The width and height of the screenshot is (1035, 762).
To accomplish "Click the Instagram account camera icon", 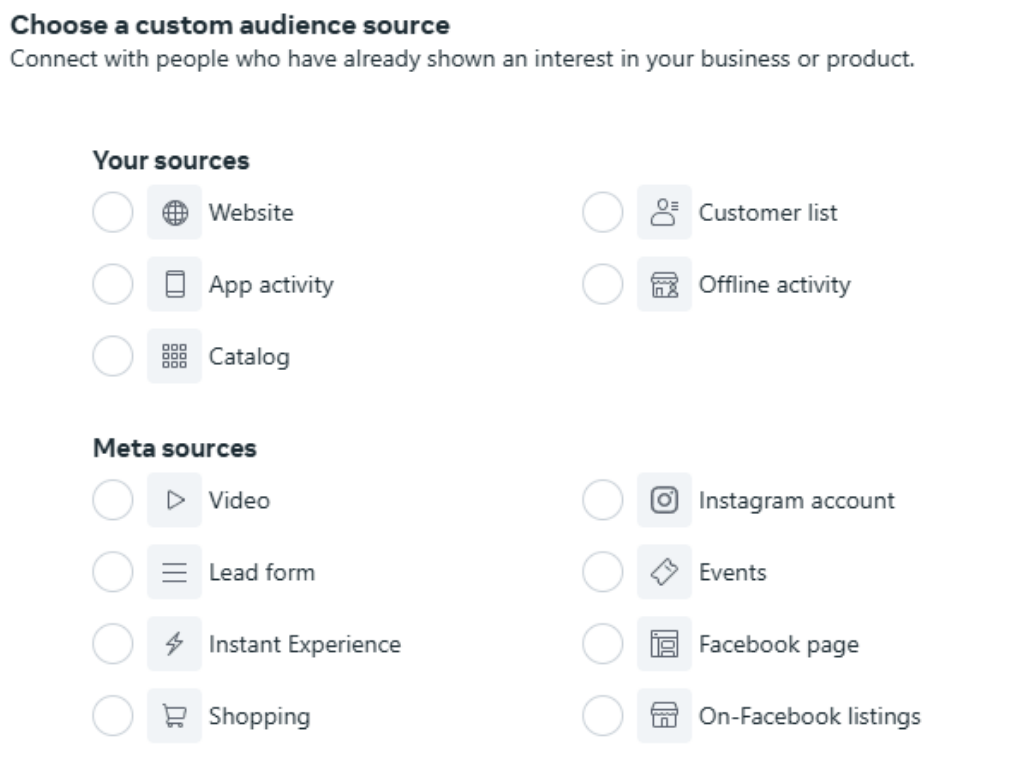I will coord(664,501).
